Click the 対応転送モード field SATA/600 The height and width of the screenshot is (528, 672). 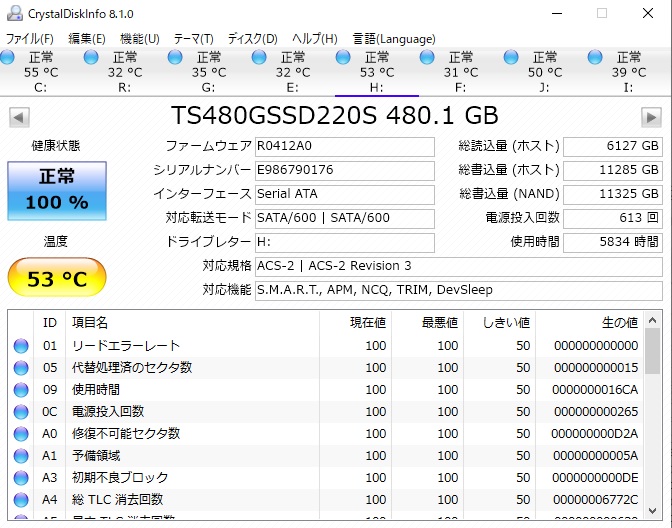tap(345, 218)
